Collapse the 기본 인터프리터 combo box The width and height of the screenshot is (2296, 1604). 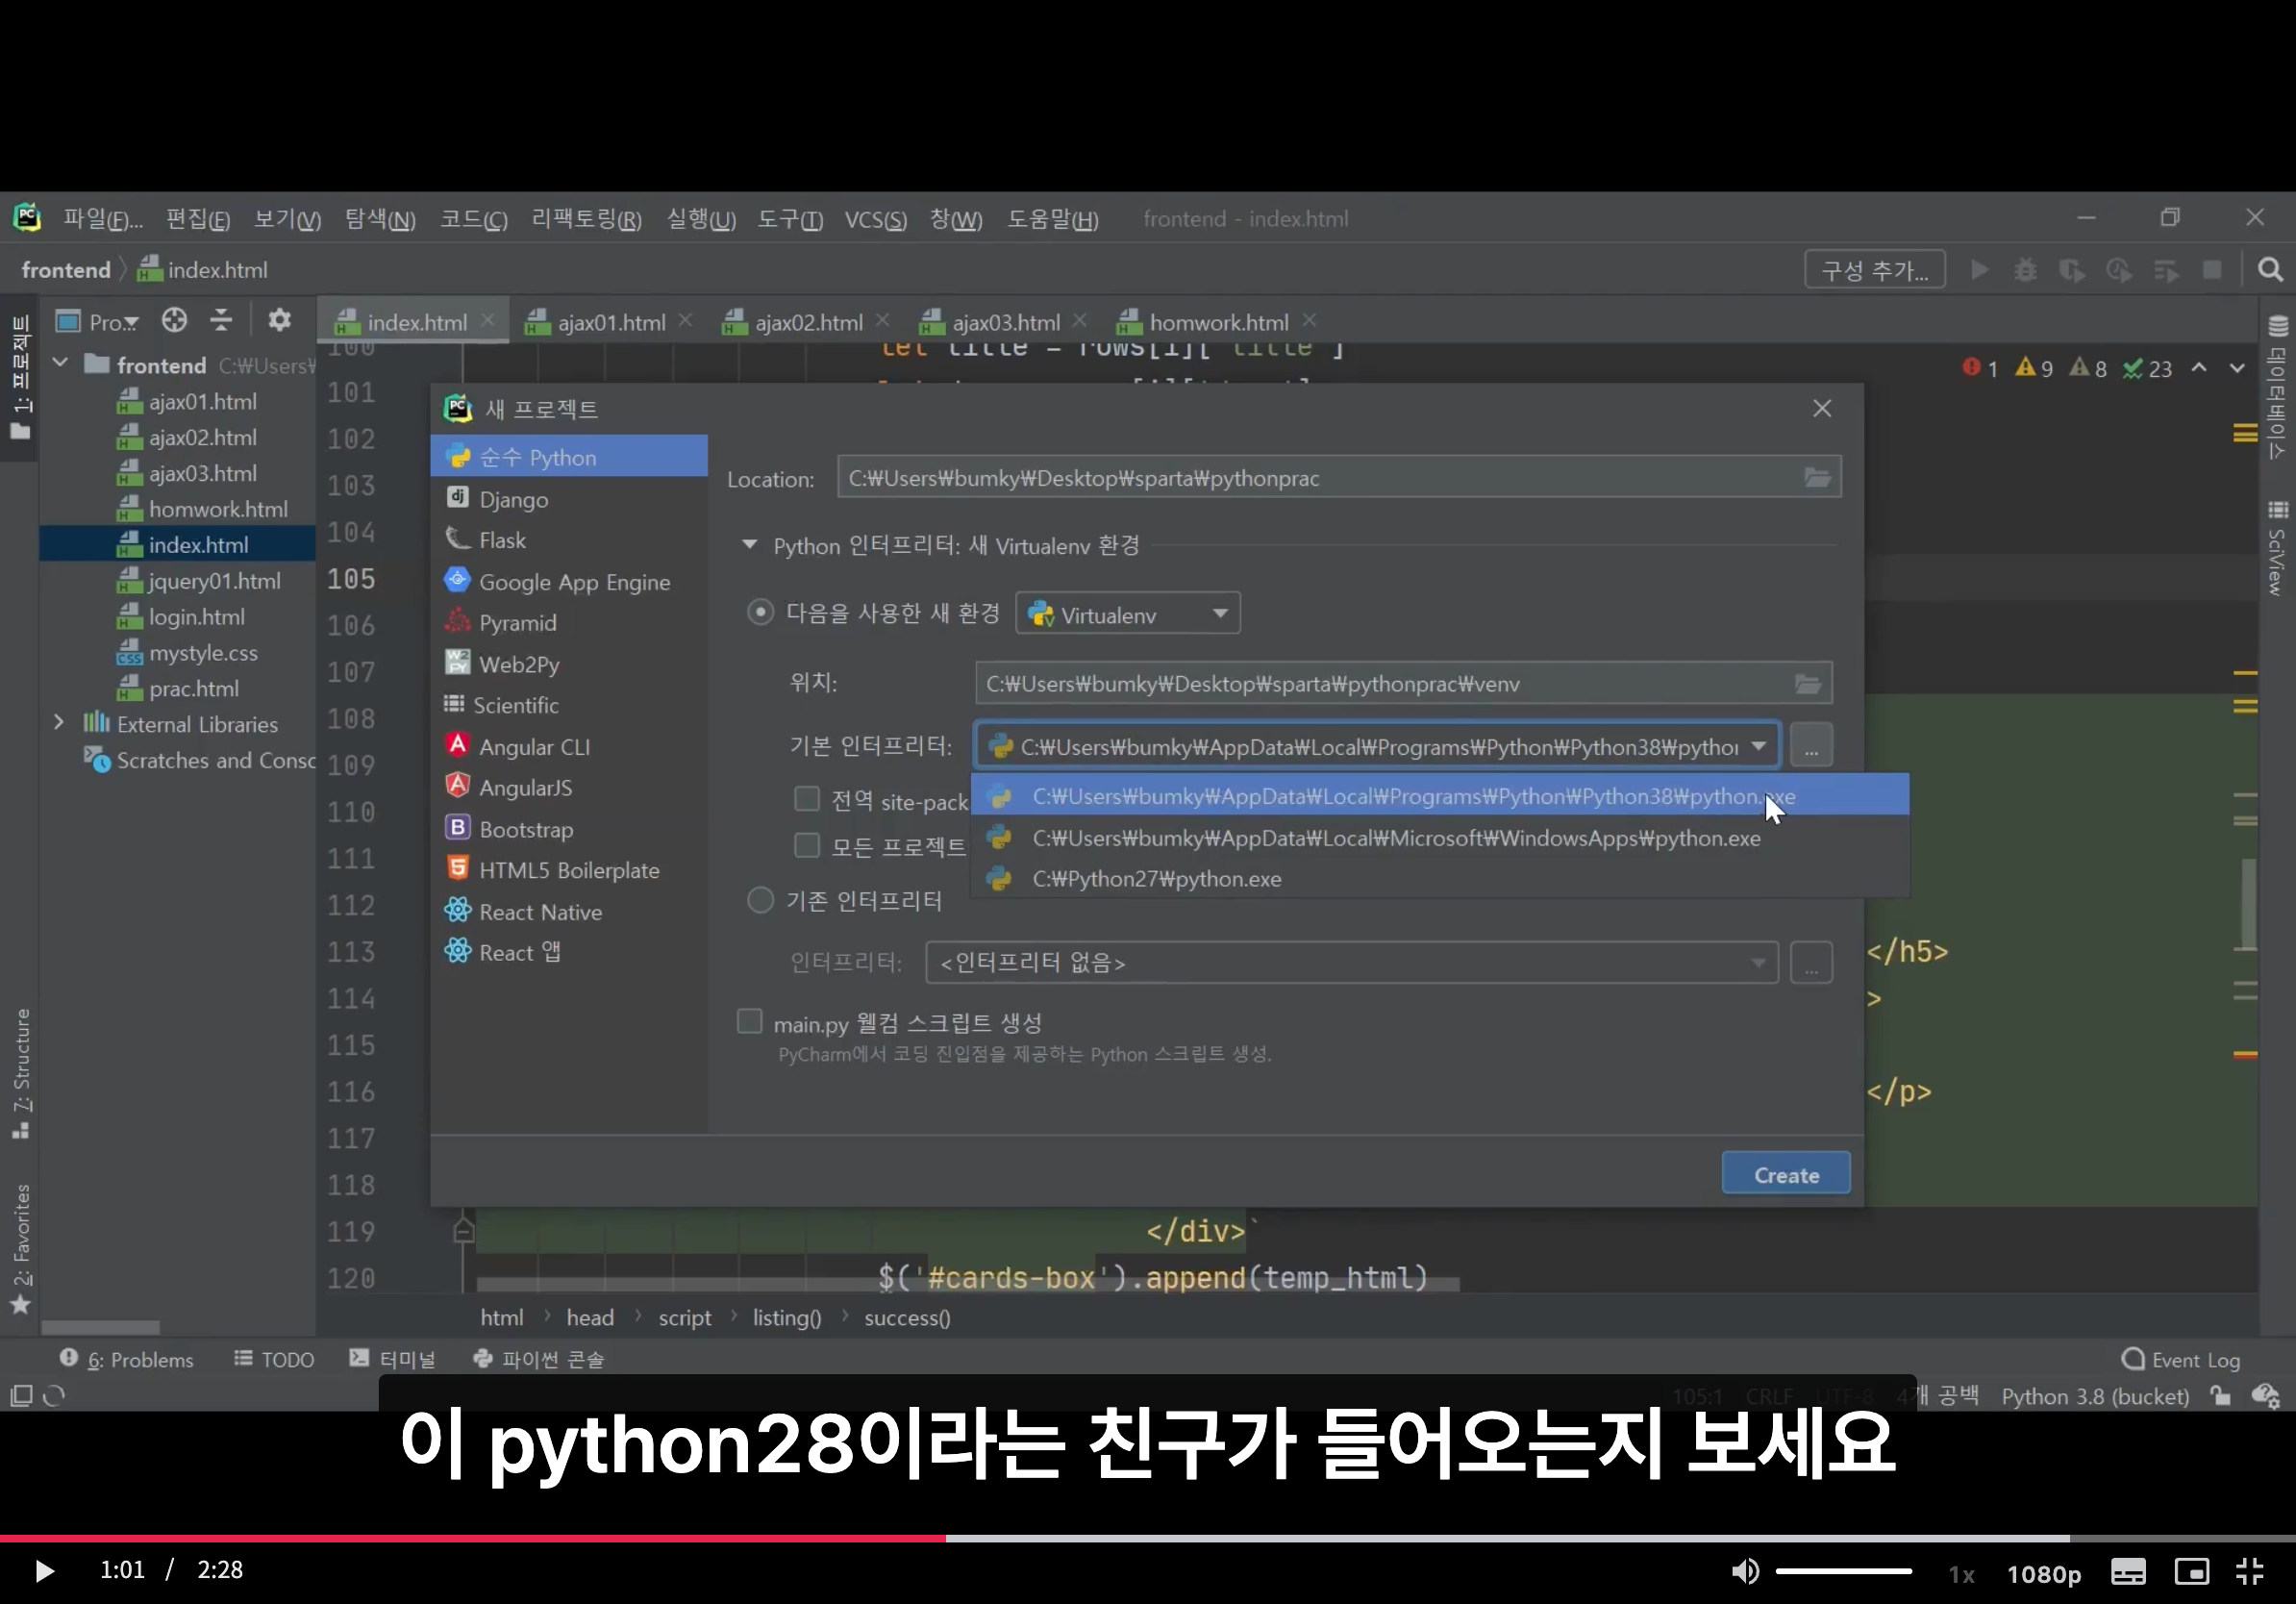click(x=1759, y=746)
